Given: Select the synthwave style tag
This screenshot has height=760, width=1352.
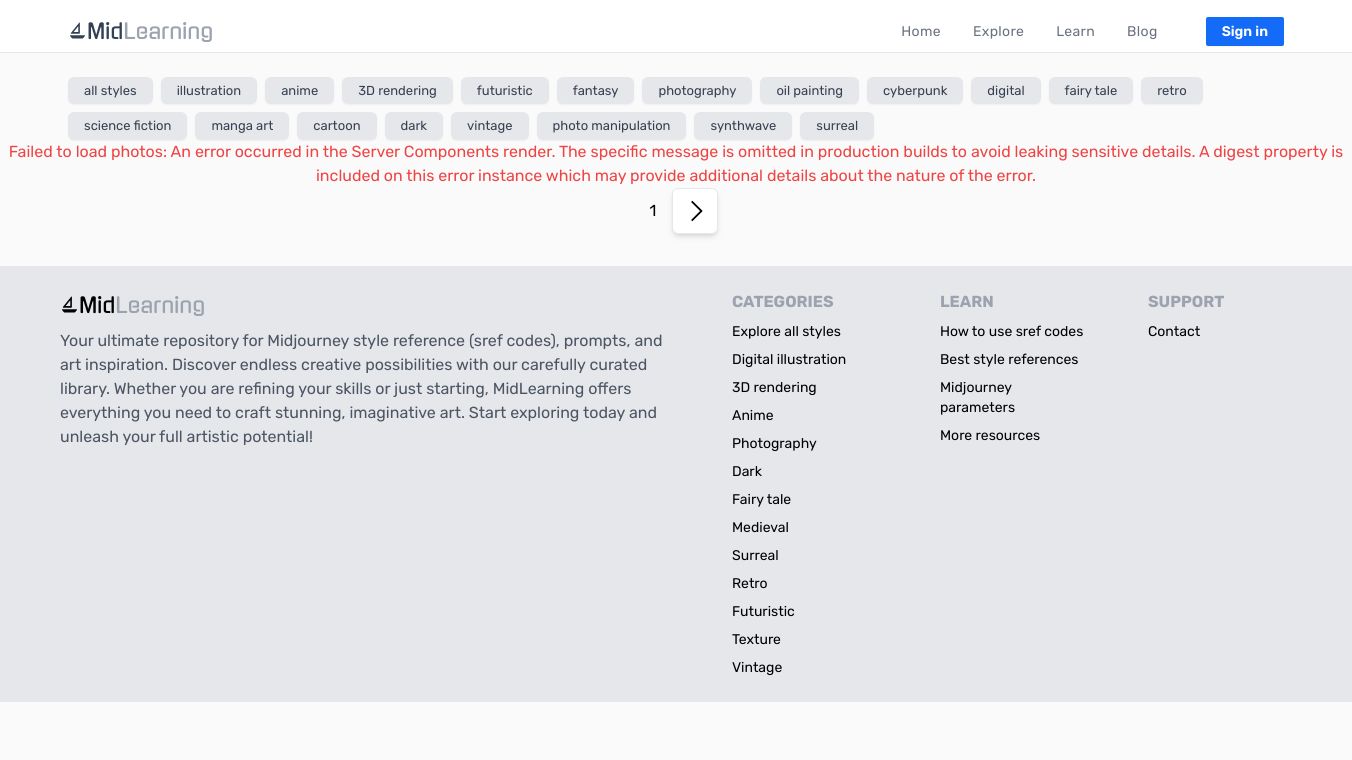Looking at the screenshot, I should [x=743, y=126].
